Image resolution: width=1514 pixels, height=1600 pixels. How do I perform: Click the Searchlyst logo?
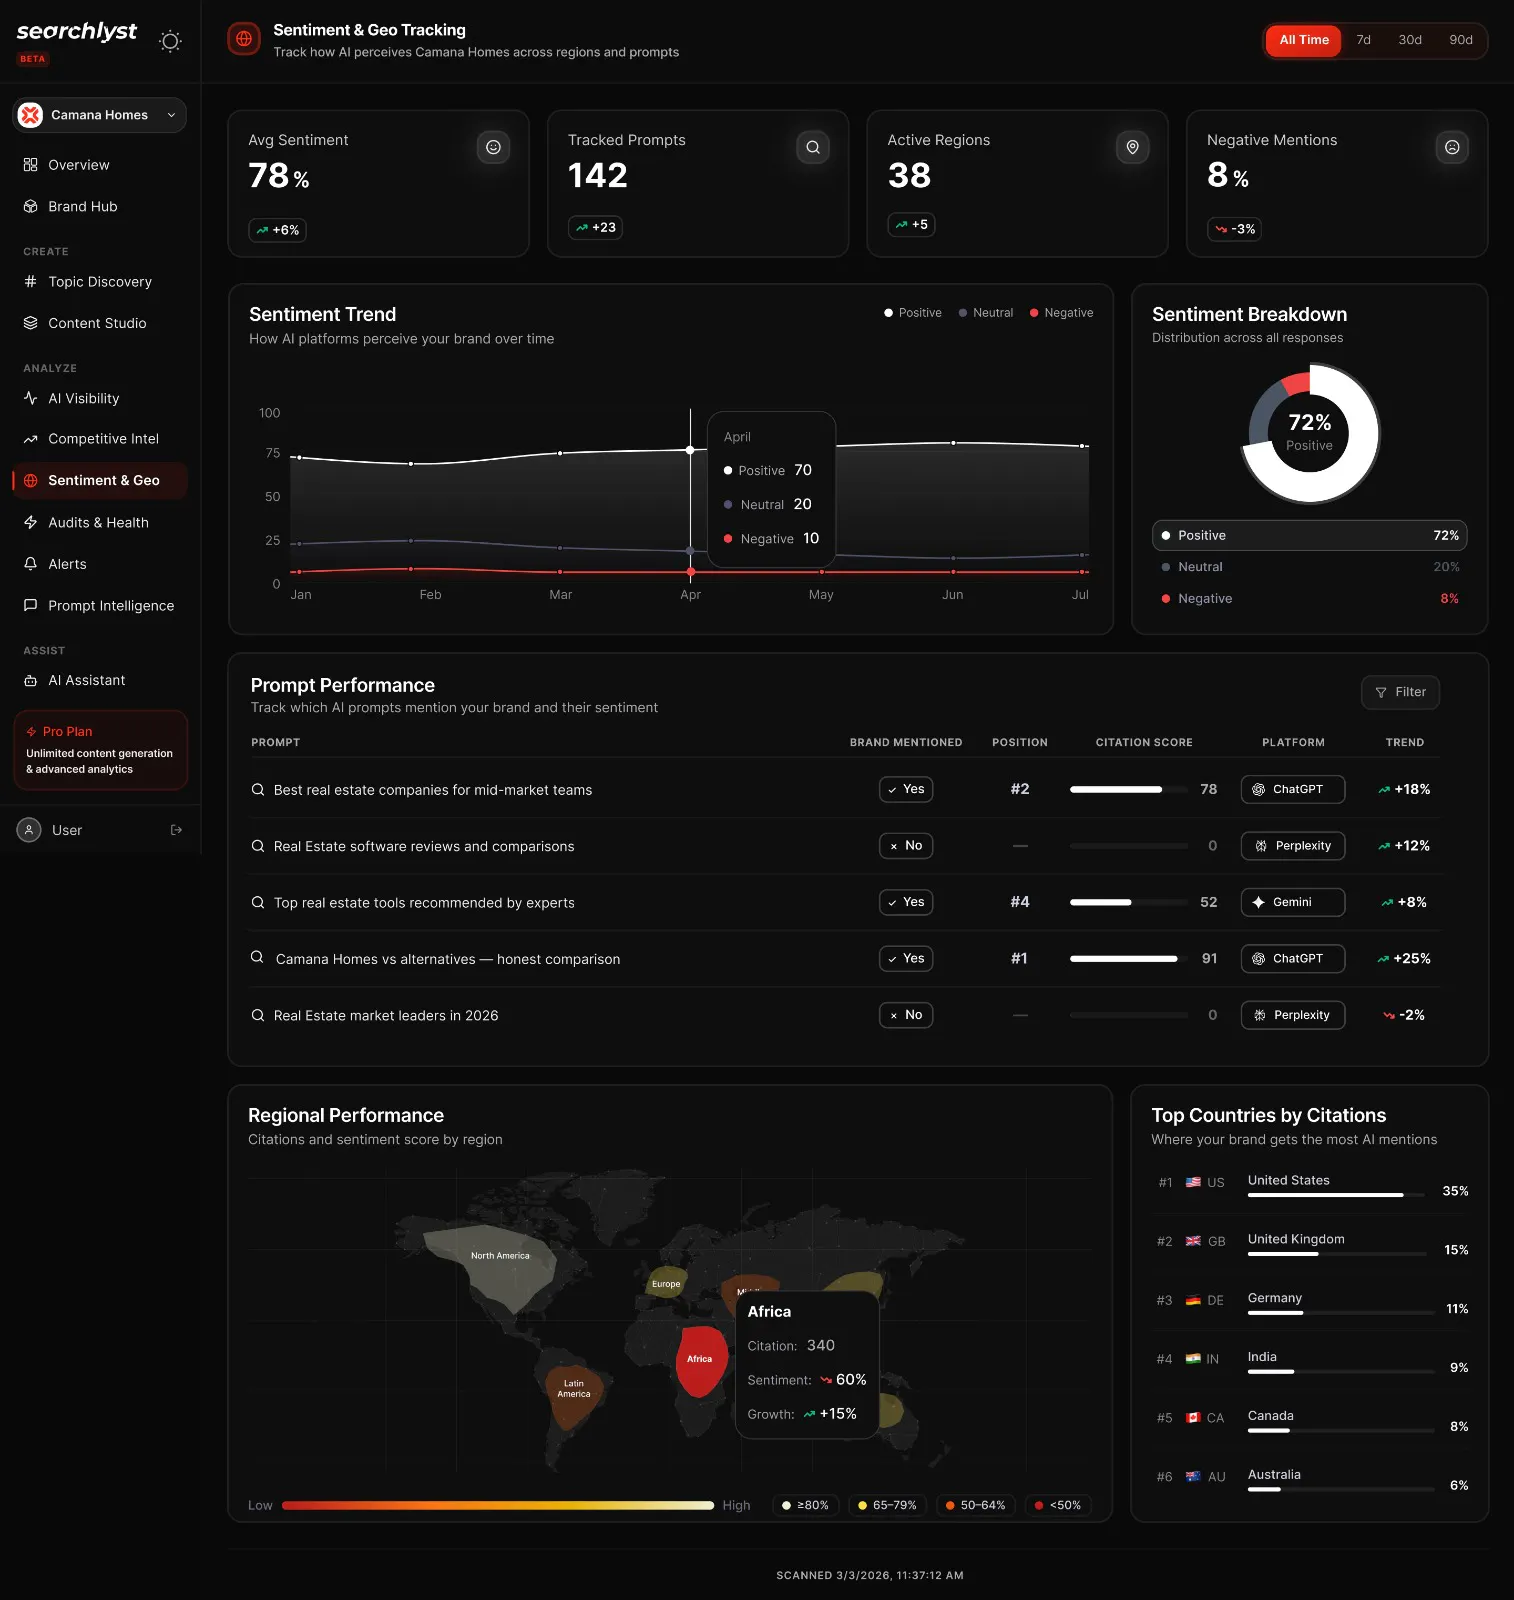tap(77, 32)
